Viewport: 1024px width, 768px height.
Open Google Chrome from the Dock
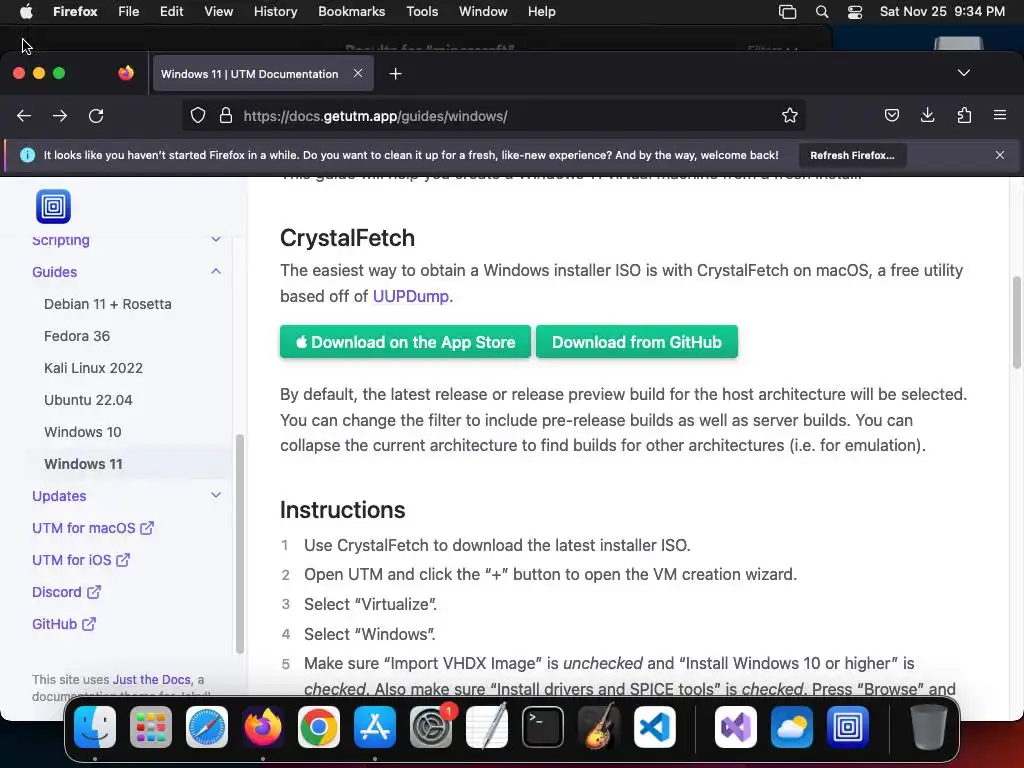coord(319,727)
